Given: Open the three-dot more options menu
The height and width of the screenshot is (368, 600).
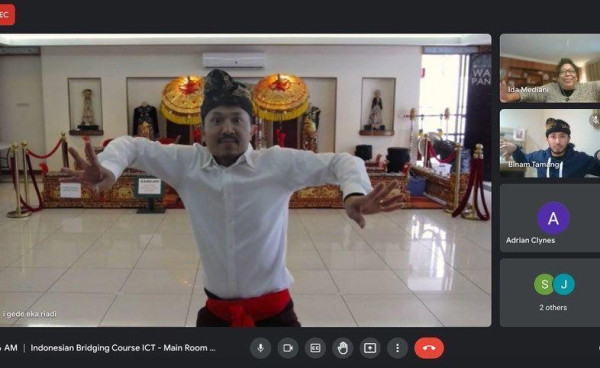Looking at the screenshot, I should pyautogui.click(x=397, y=348).
